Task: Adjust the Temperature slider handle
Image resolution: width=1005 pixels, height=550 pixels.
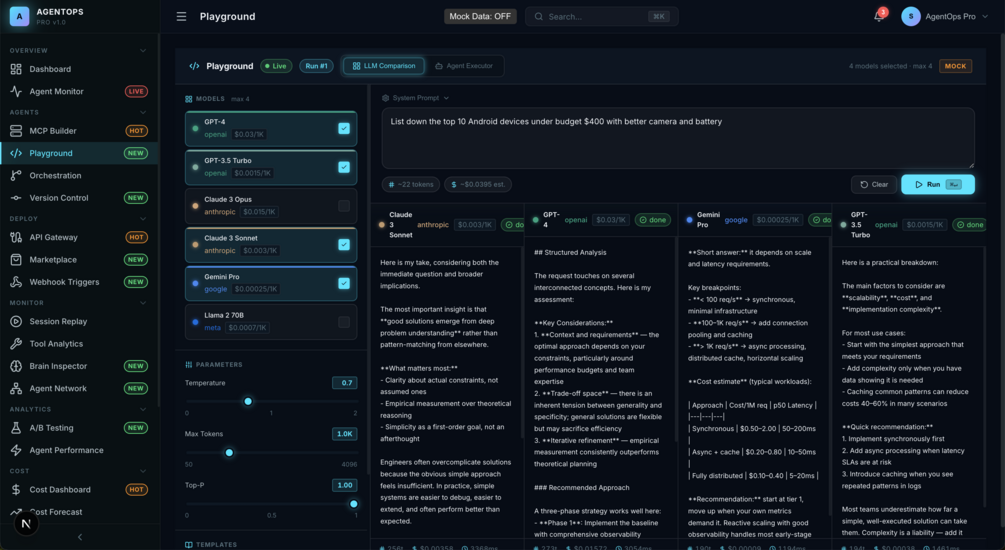Action: click(248, 401)
